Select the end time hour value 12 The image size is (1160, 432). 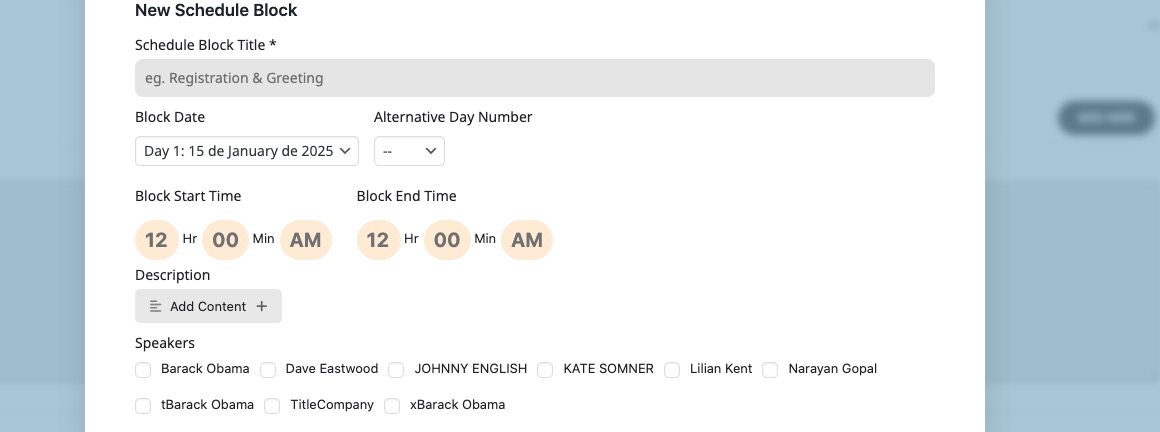[x=378, y=240]
